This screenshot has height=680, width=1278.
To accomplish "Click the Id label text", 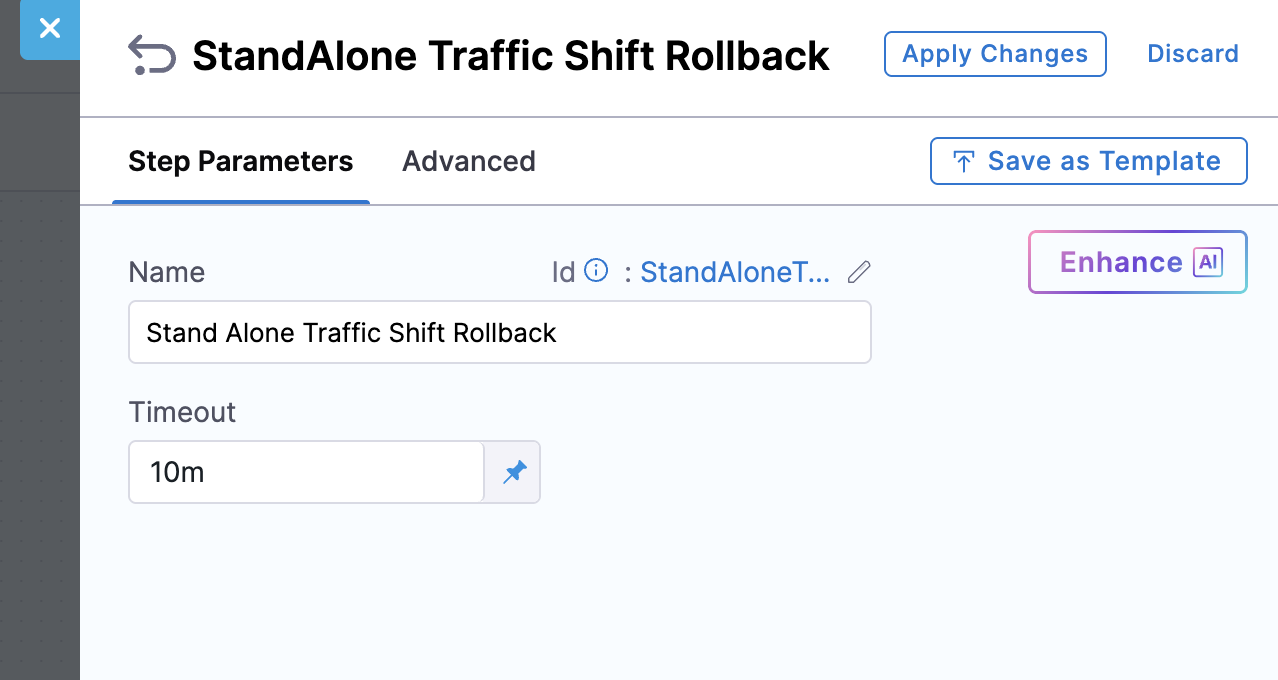I will pyautogui.click(x=563, y=272).
